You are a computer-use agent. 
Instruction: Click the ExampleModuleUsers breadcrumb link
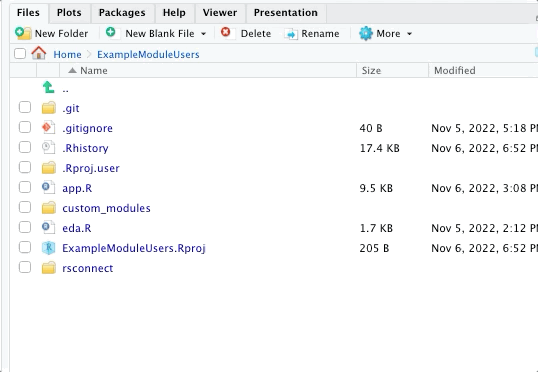click(x=148, y=55)
